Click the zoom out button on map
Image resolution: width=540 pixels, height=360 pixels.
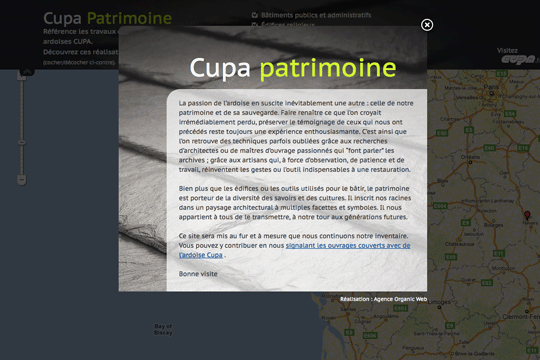(22, 180)
